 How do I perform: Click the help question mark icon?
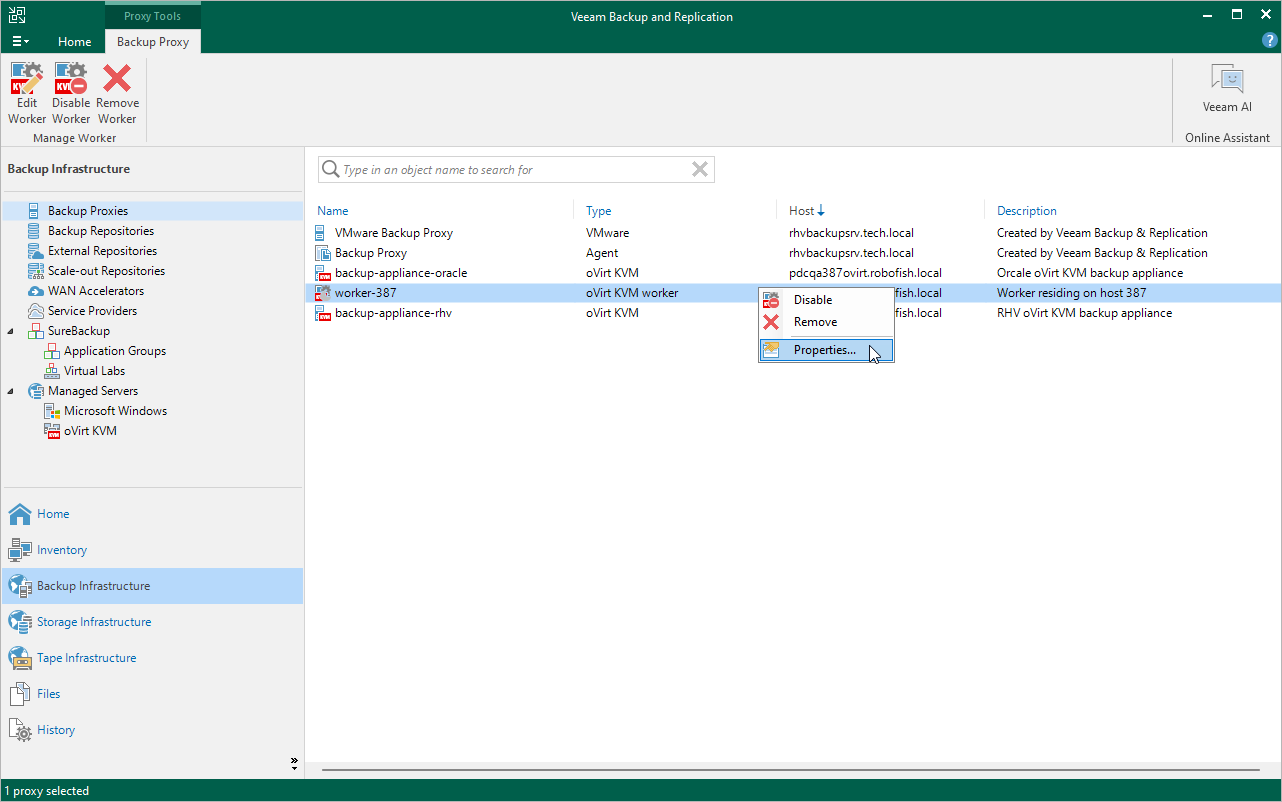click(1270, 41)
